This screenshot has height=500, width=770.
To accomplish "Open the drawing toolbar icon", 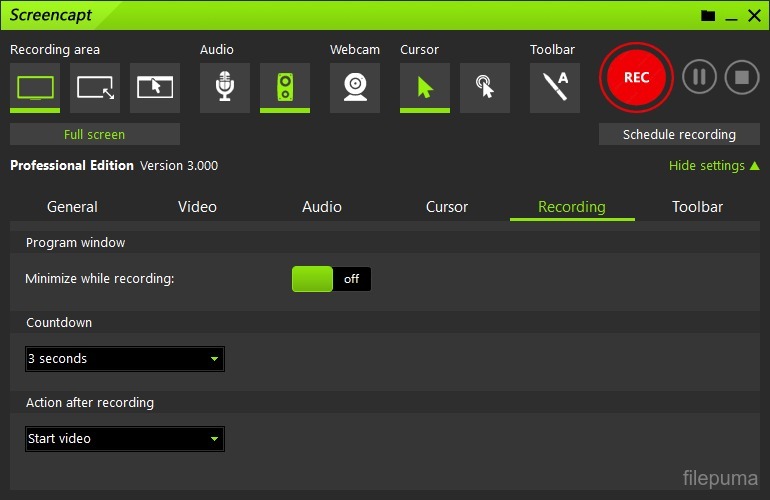I will coord(555,87).
